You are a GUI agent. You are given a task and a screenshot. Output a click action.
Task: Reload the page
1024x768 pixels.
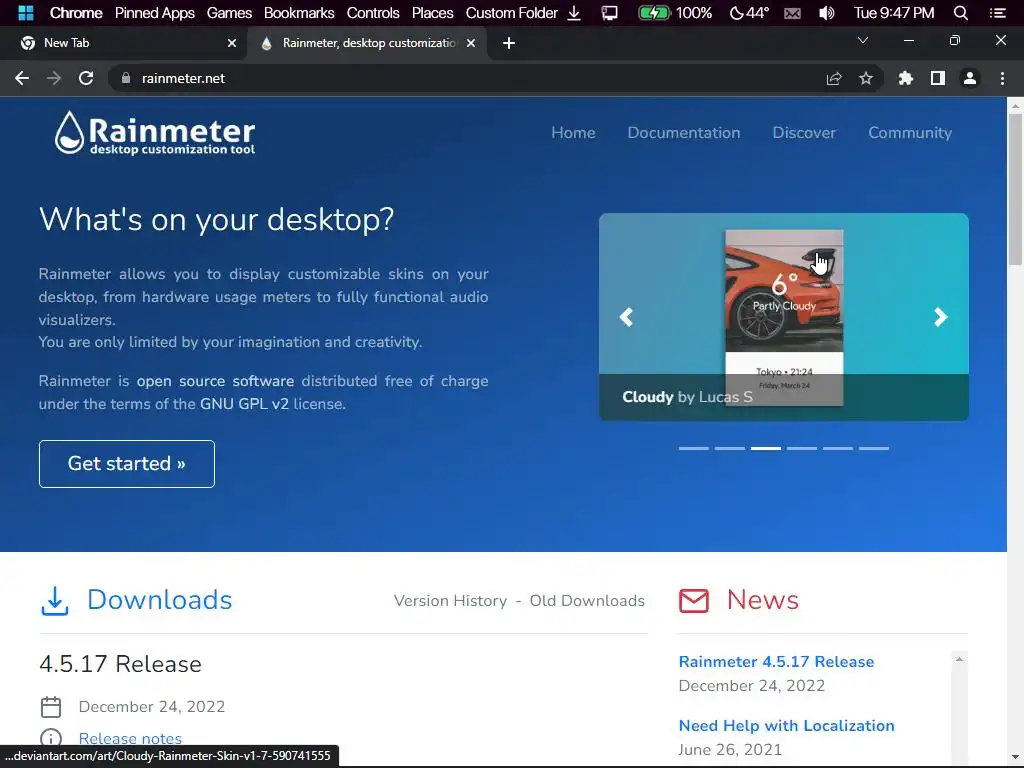click(86, 78)
